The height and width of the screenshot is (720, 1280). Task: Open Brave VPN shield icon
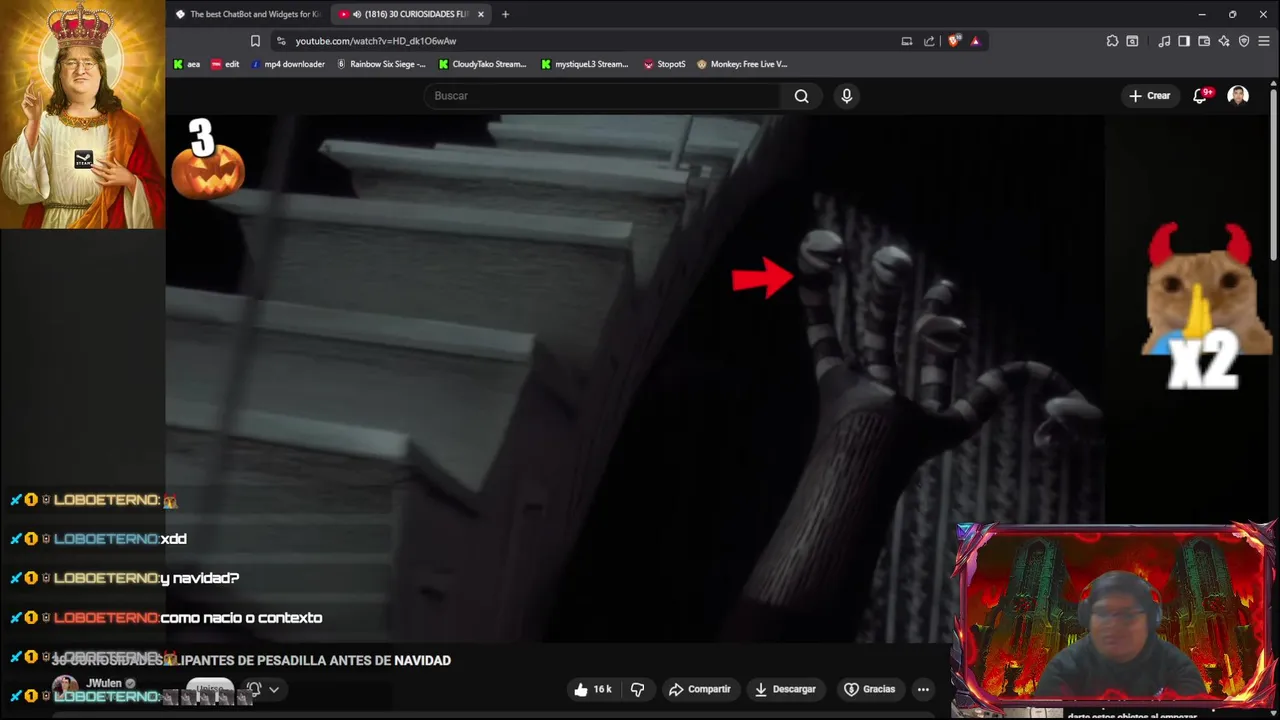point(1244,41)
